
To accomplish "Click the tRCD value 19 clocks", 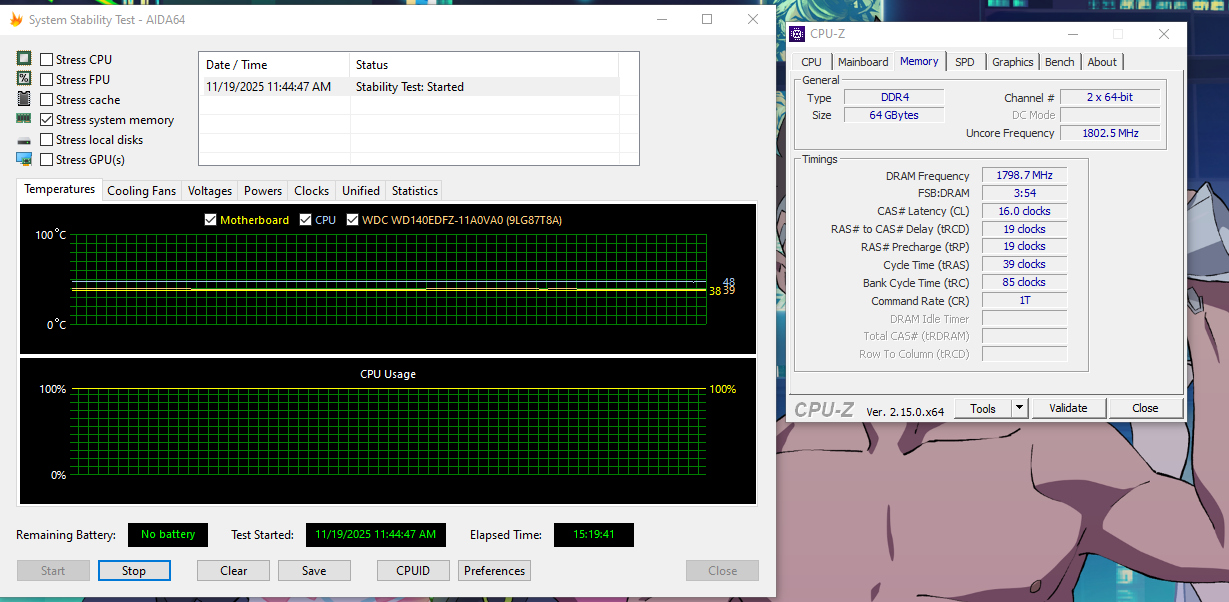I will [x=1024, y=229].
